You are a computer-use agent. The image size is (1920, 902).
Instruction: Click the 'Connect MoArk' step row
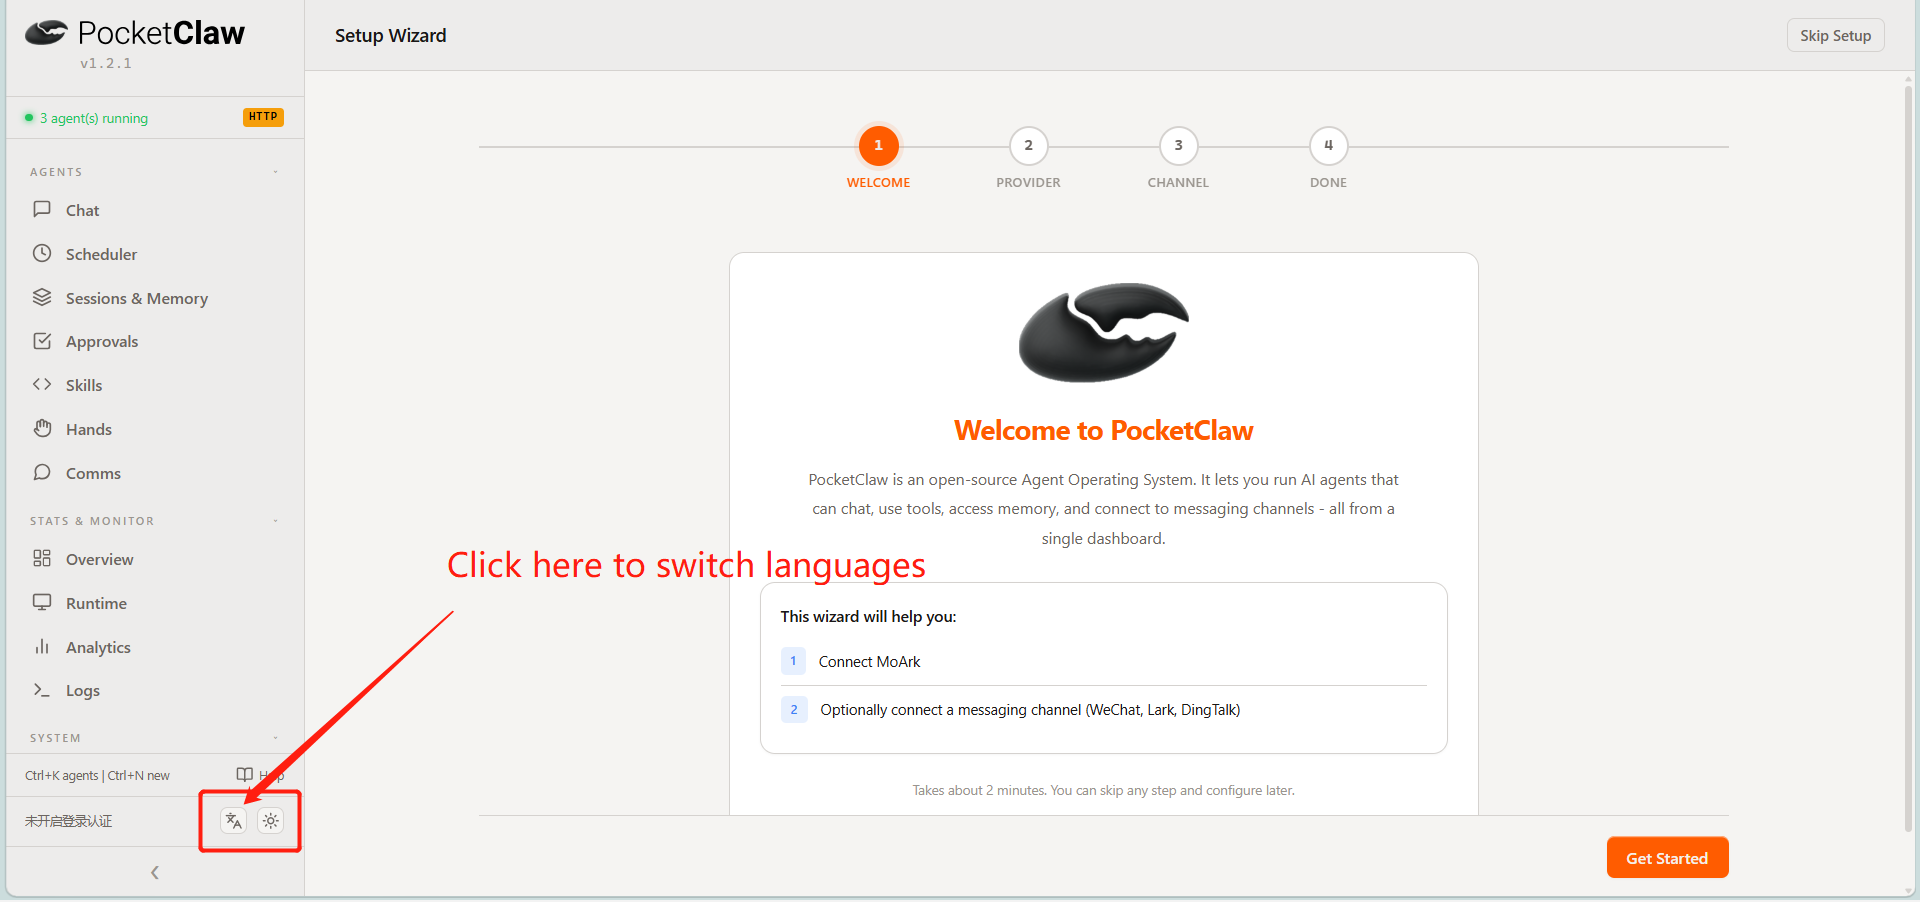[1104, 662]
